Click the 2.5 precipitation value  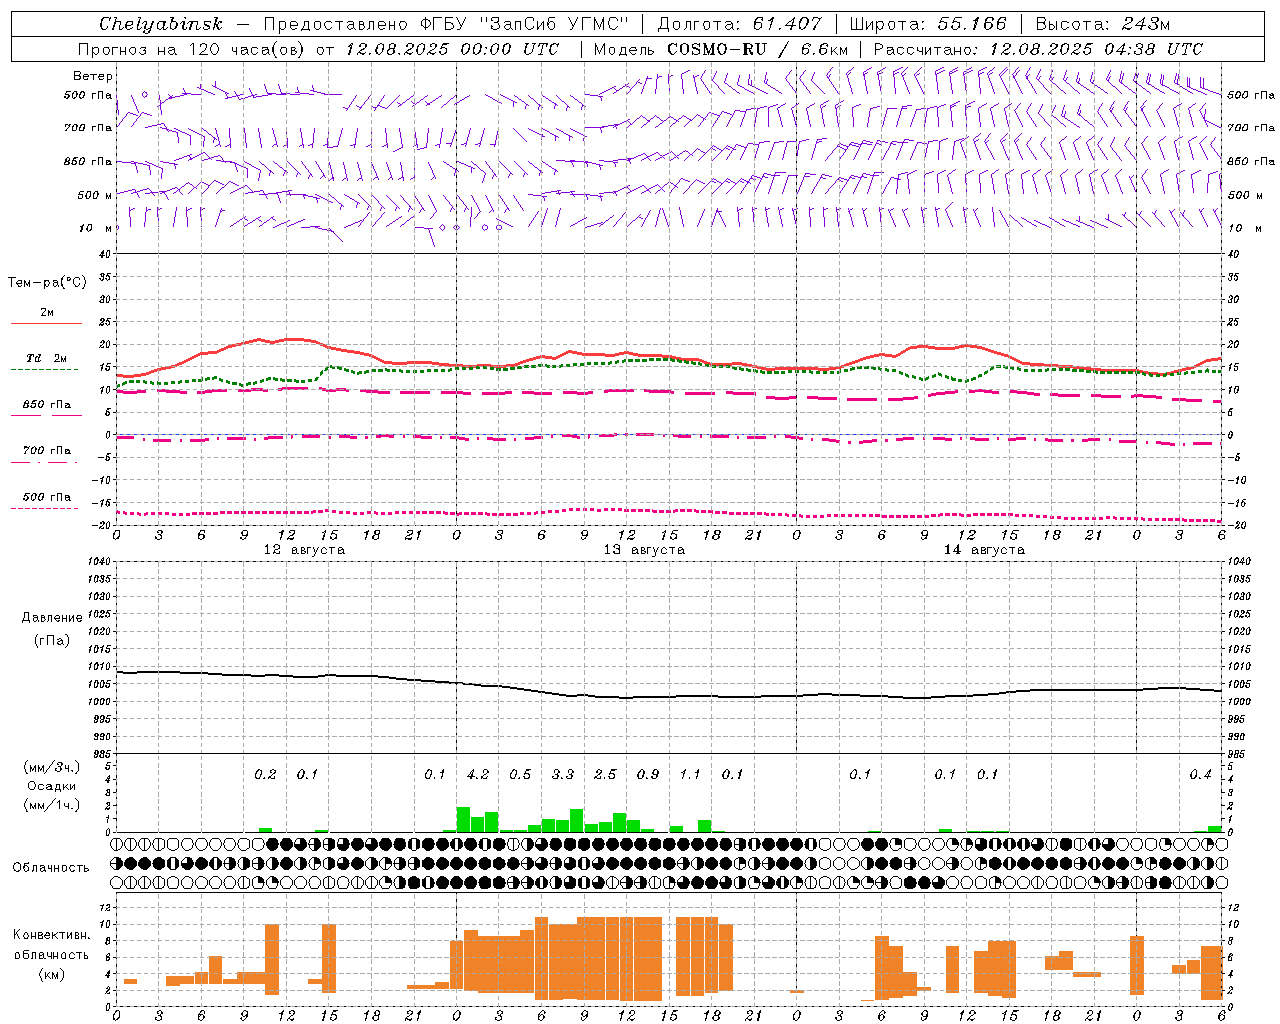tap(605, 775)
